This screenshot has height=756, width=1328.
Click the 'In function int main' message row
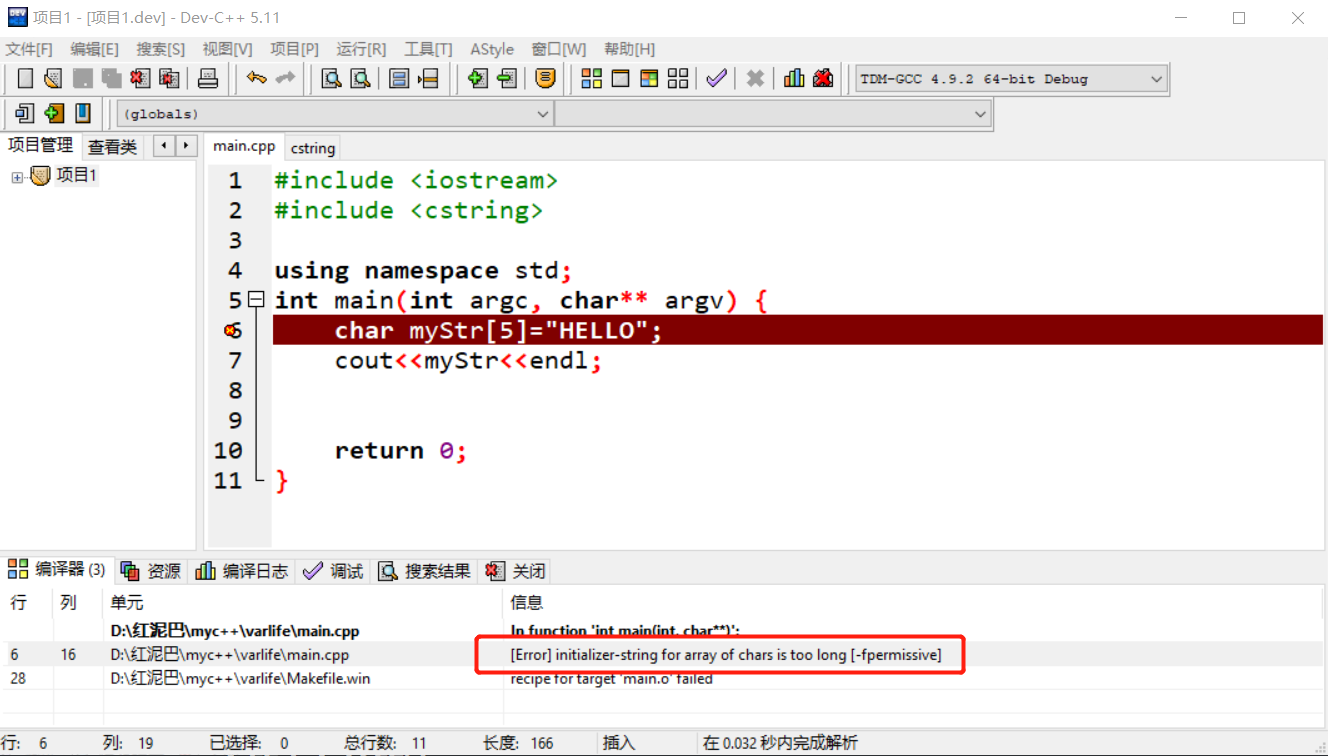(x=664, y=631)
